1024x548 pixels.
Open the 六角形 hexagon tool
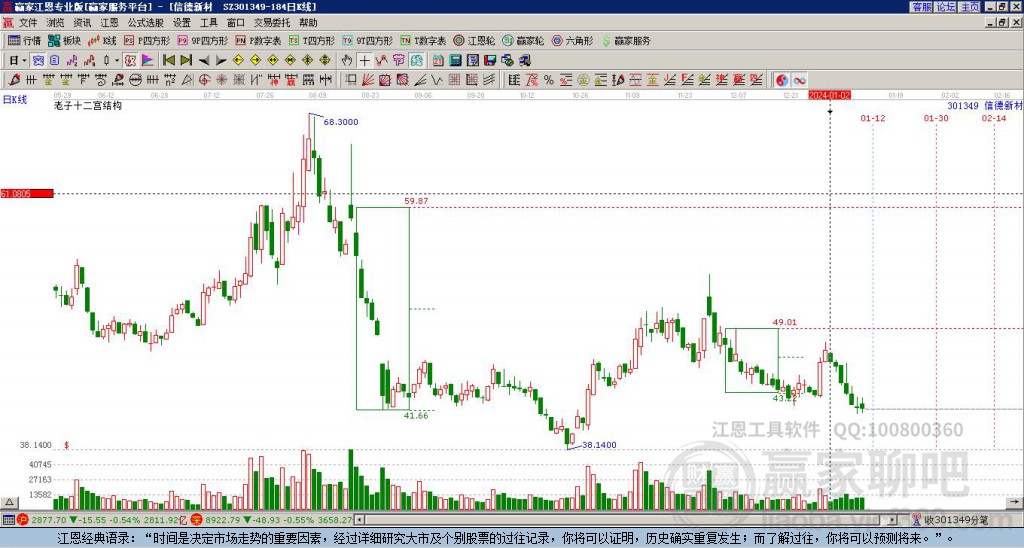[572, 40]
